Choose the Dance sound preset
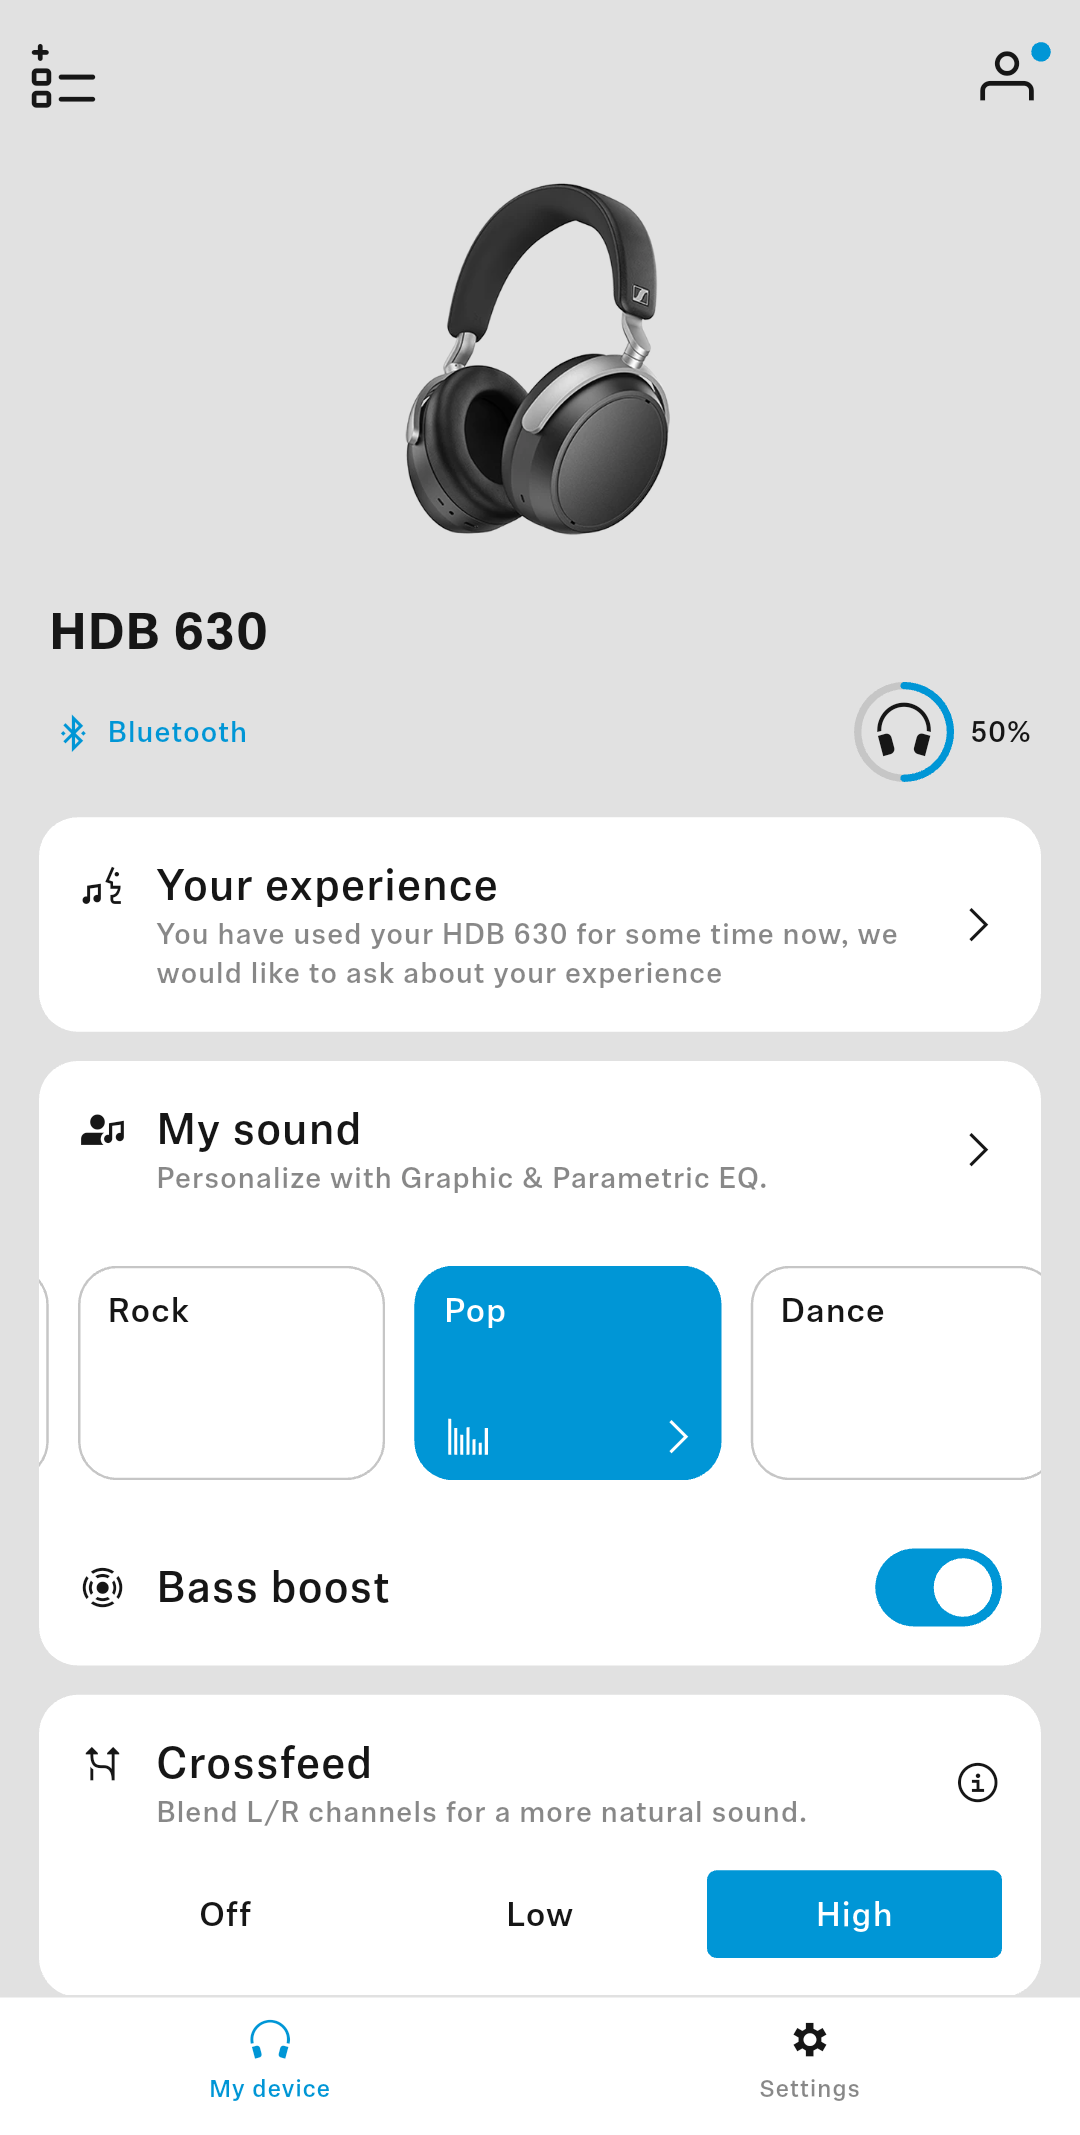Viewport: 1080px width, 2135px height. (896, 1372)
